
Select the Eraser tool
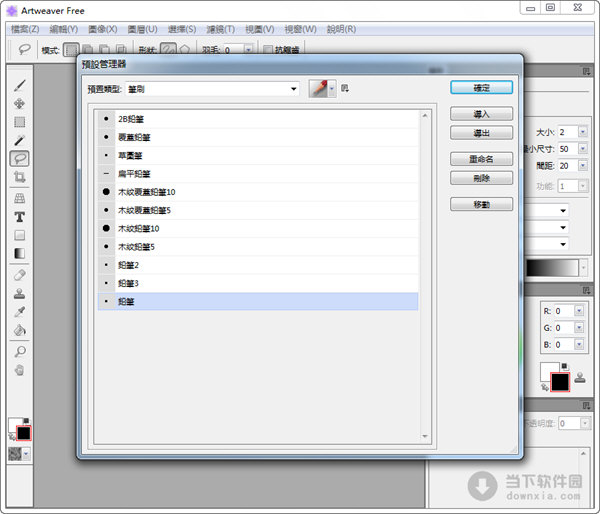(20, 275)
